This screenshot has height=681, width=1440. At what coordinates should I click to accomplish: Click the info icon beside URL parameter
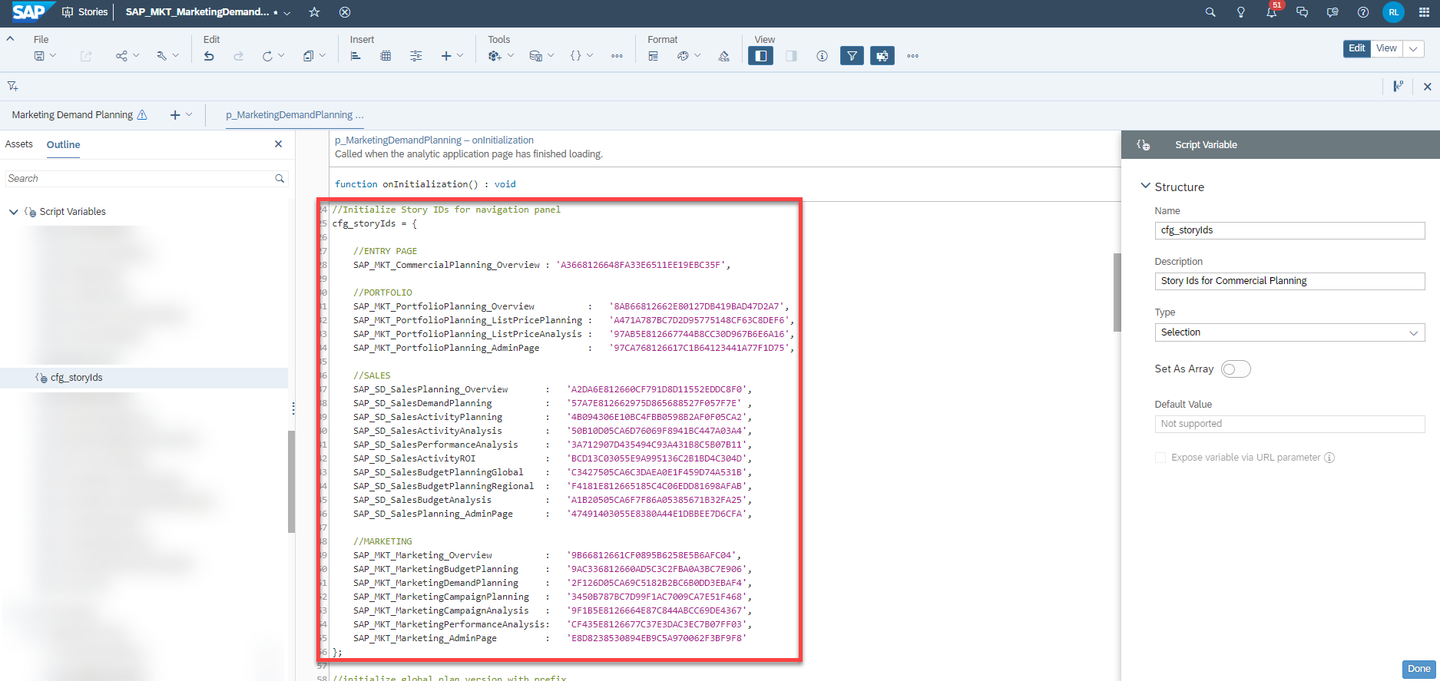[x=1330, y=458]
